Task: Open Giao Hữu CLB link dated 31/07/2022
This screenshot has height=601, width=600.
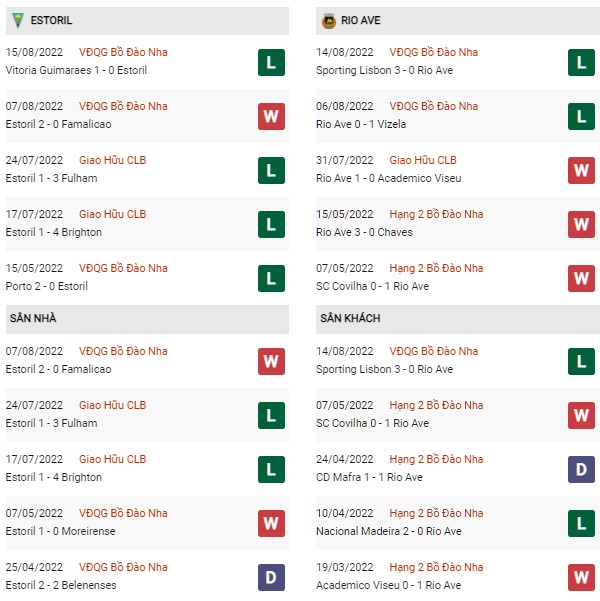Action: (423, 160)
